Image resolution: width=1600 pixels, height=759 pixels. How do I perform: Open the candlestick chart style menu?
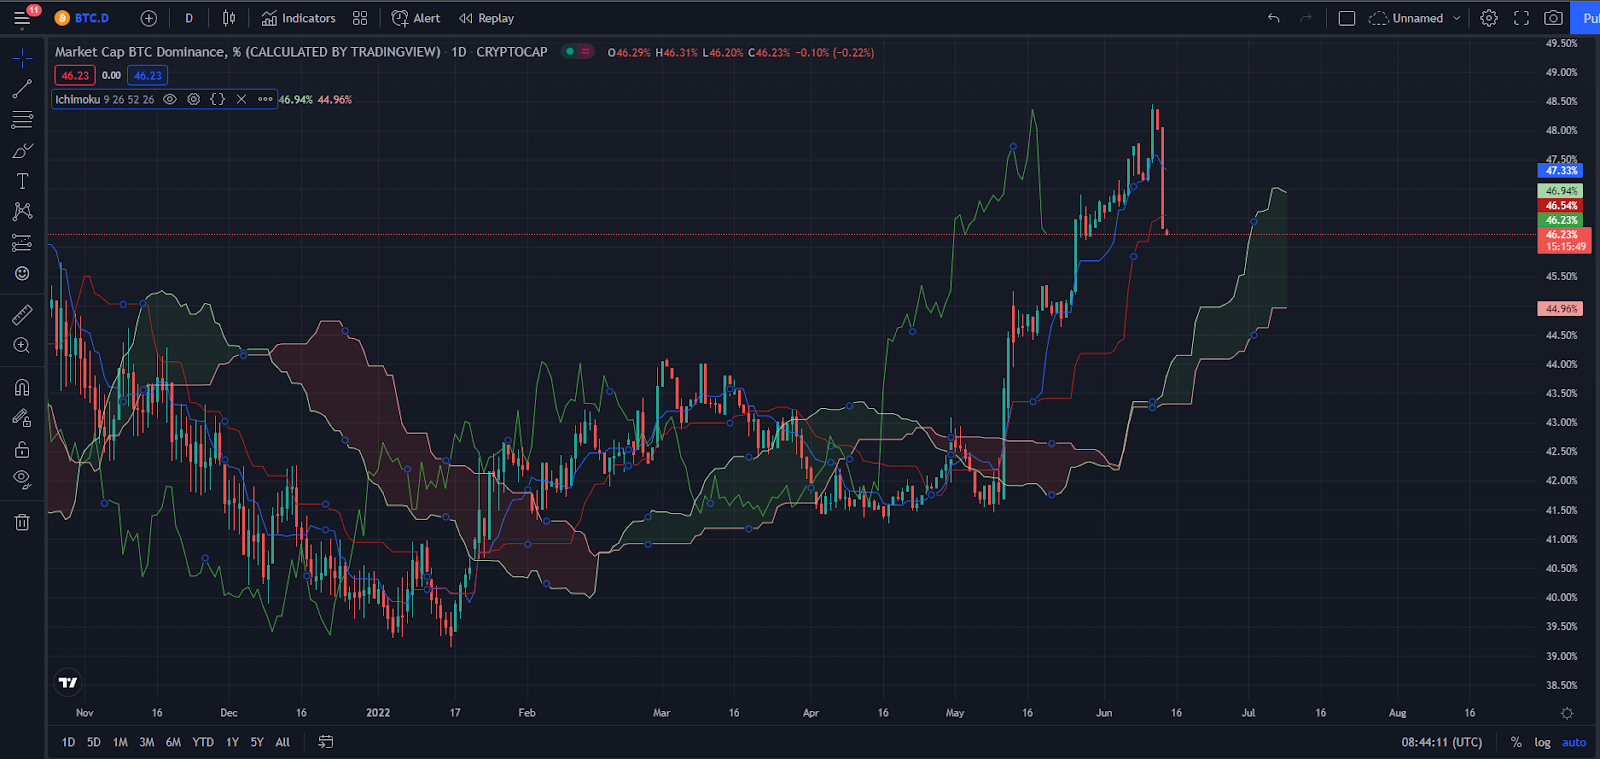[x=229, y=18]
